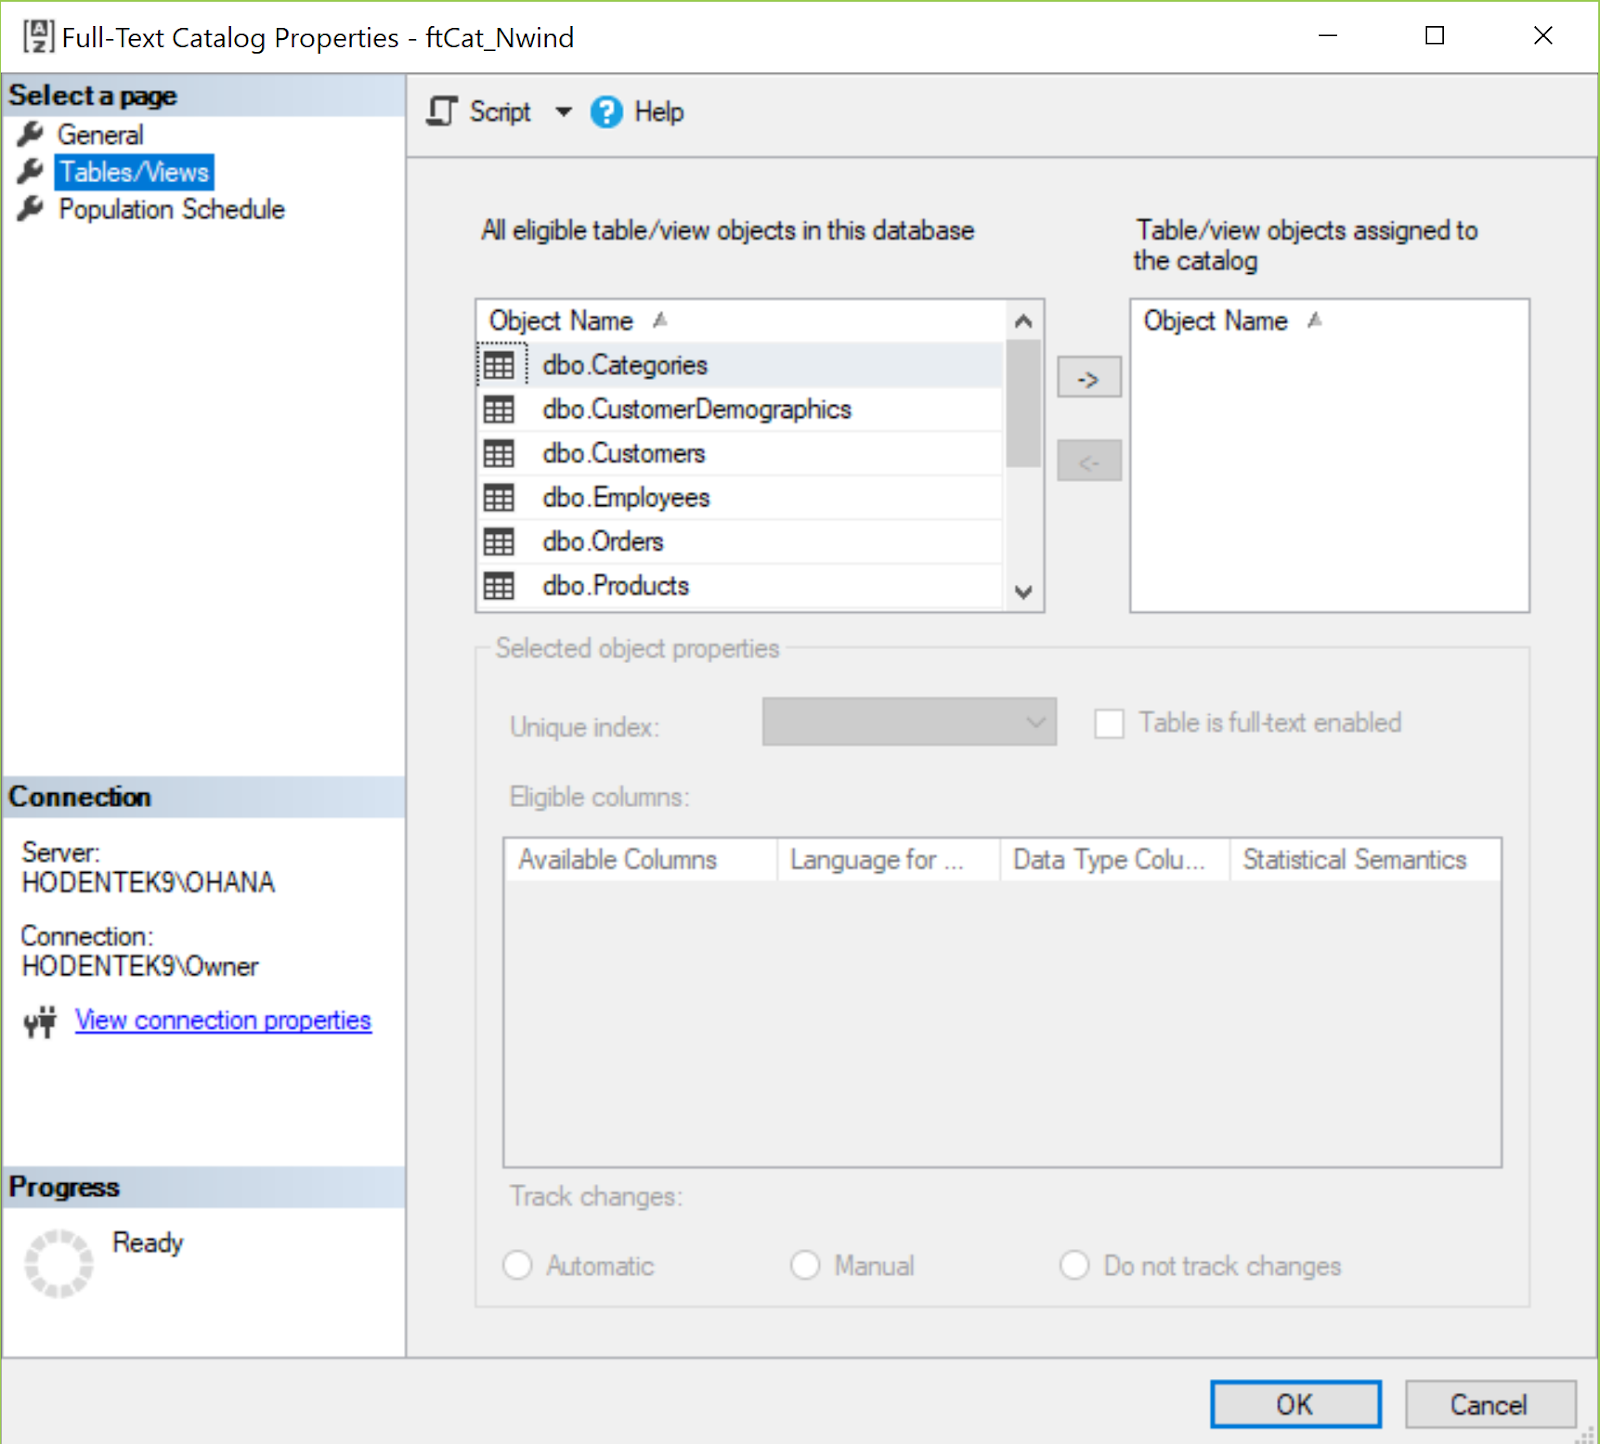Click the table icon beside dbo.Customers

pyautogui.click(x=500, y=452)
